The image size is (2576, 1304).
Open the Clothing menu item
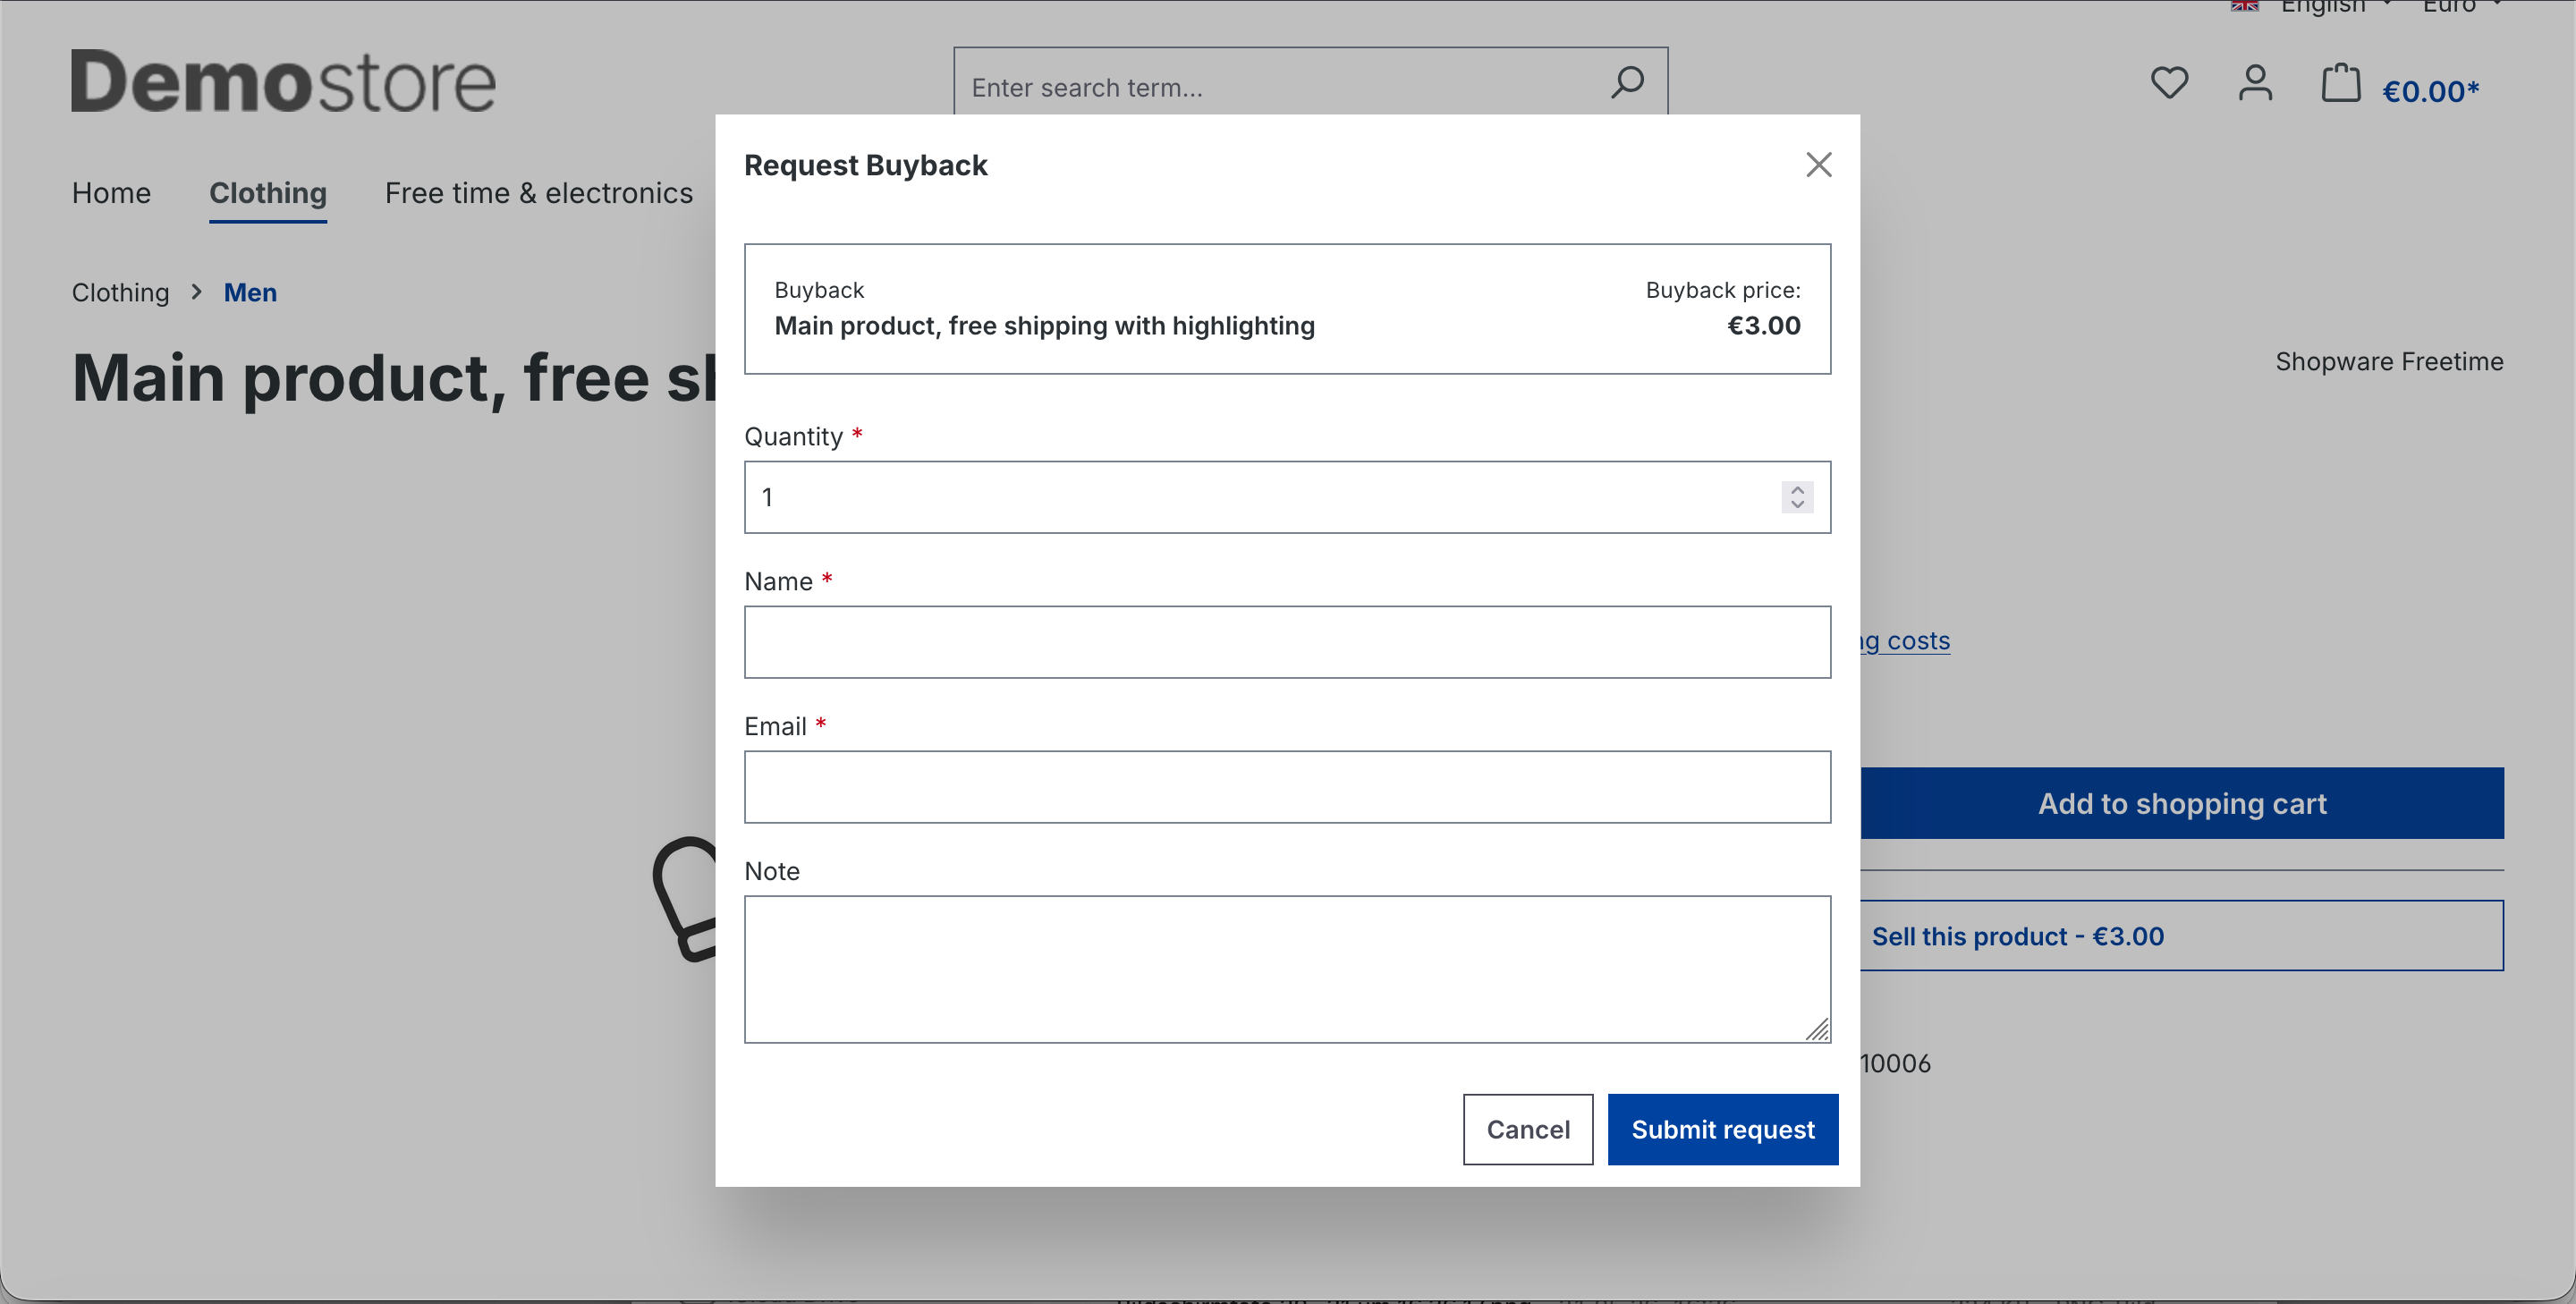pos(268,193)
